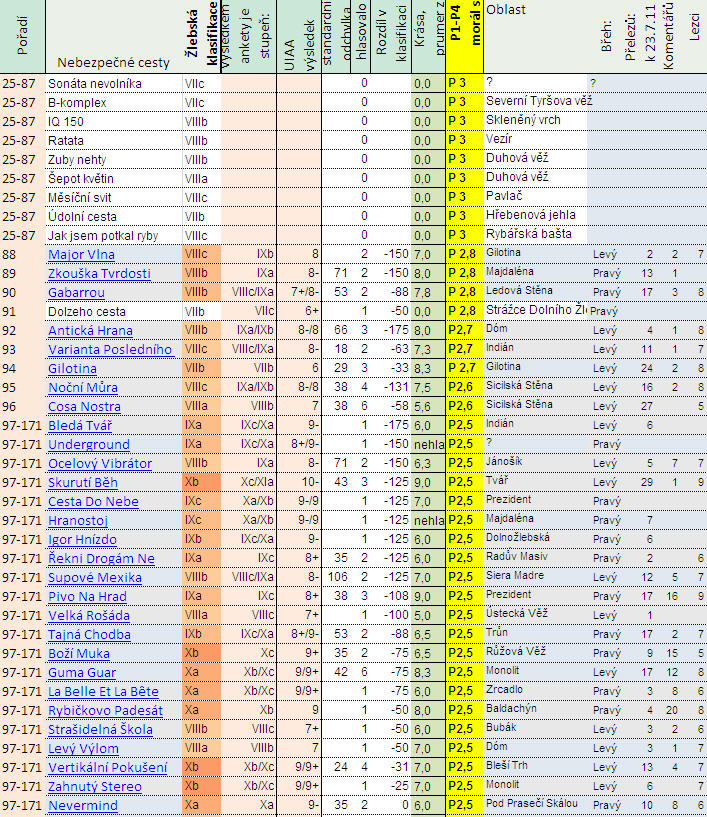Click the Cosa Nostra route link
Viewport: 707px width, 817px height.
point(83,406)
